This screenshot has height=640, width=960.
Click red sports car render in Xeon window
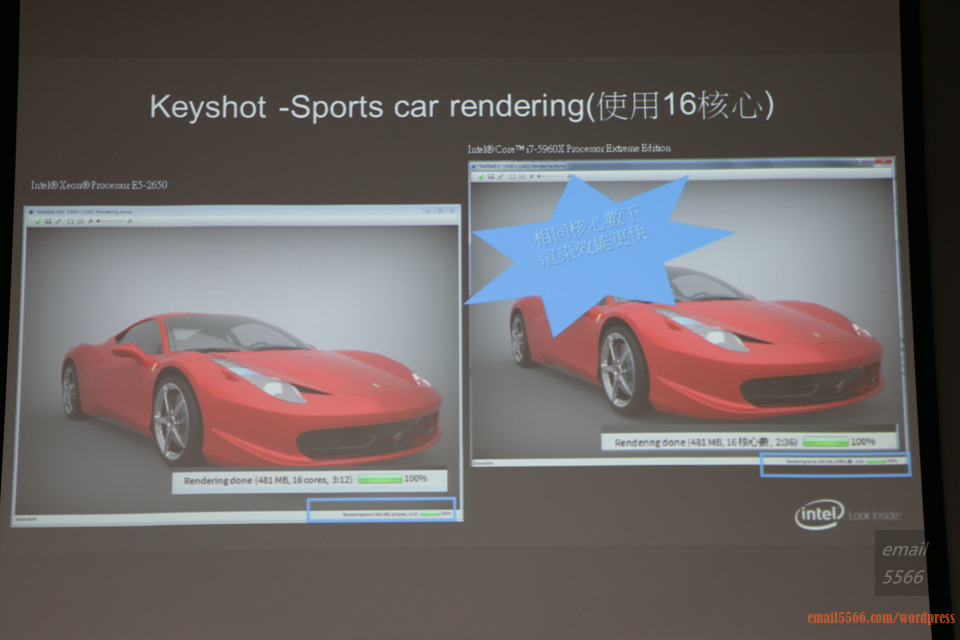click(x=251, y=389)
